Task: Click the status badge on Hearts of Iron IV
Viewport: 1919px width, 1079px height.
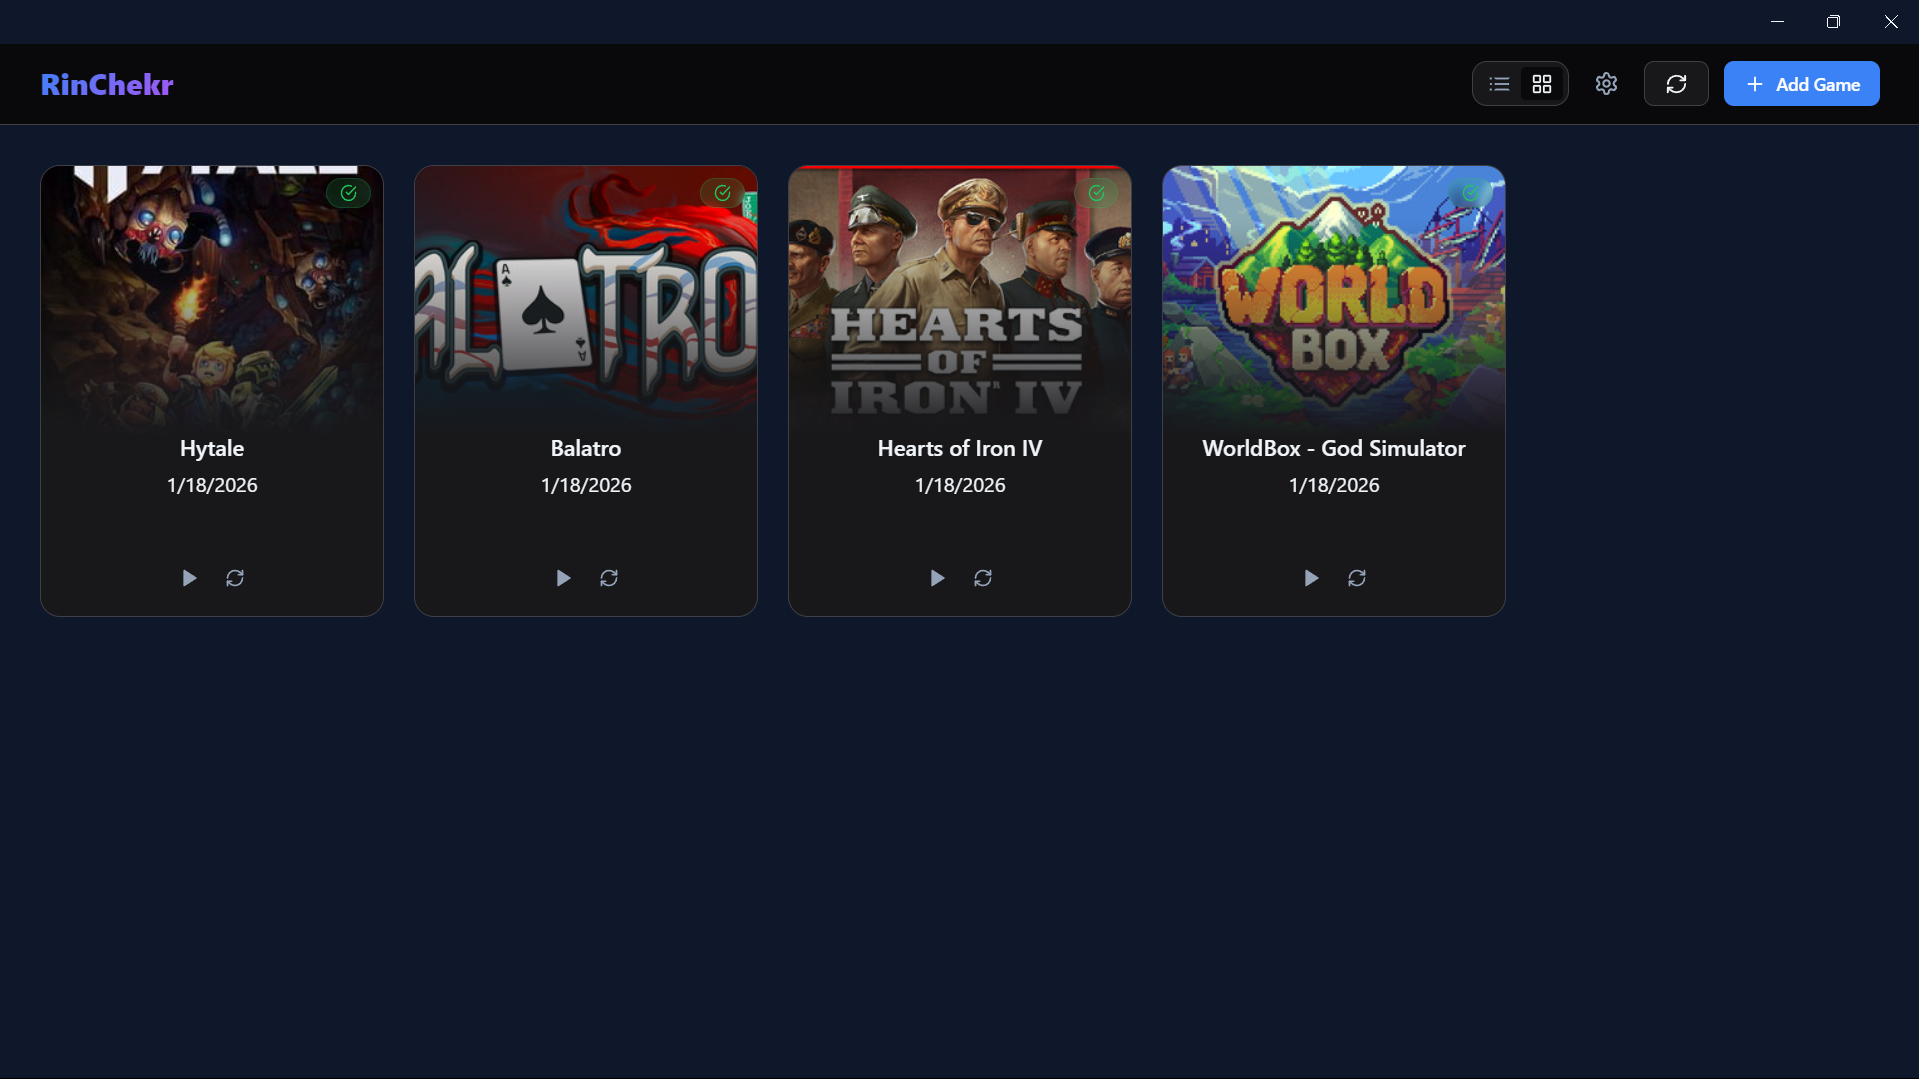Action: tap(1096, 193)
